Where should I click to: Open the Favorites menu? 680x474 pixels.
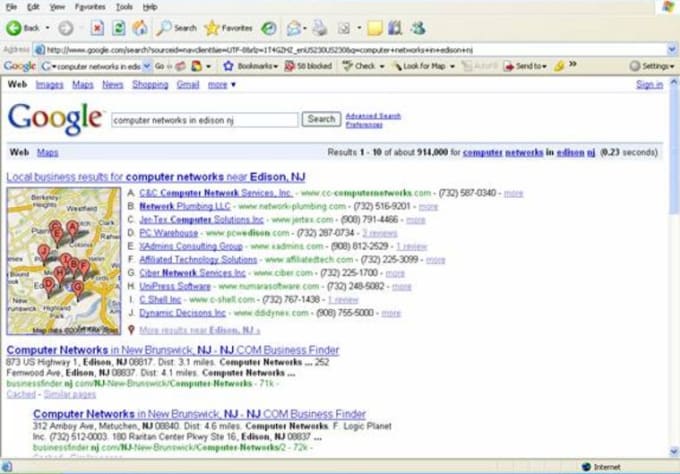click(90, 7)
